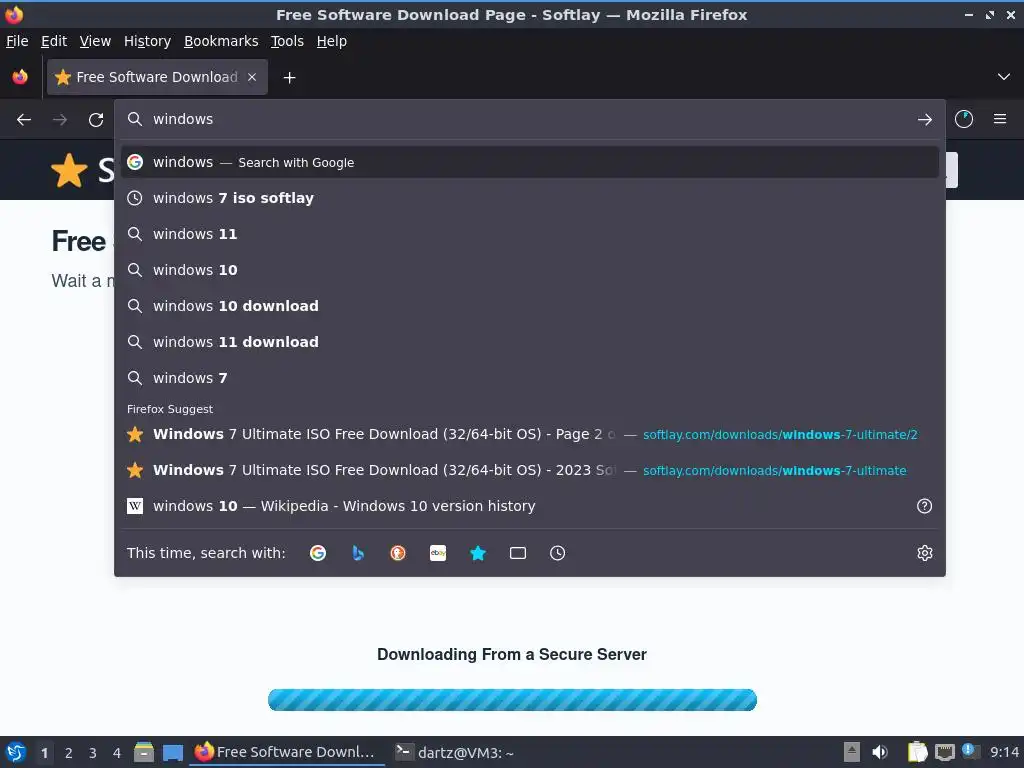Viewport: 1024px width, 768px height.
Task: Click the URL bar text field containing 'windows'
Action: [x=529, y=119]
